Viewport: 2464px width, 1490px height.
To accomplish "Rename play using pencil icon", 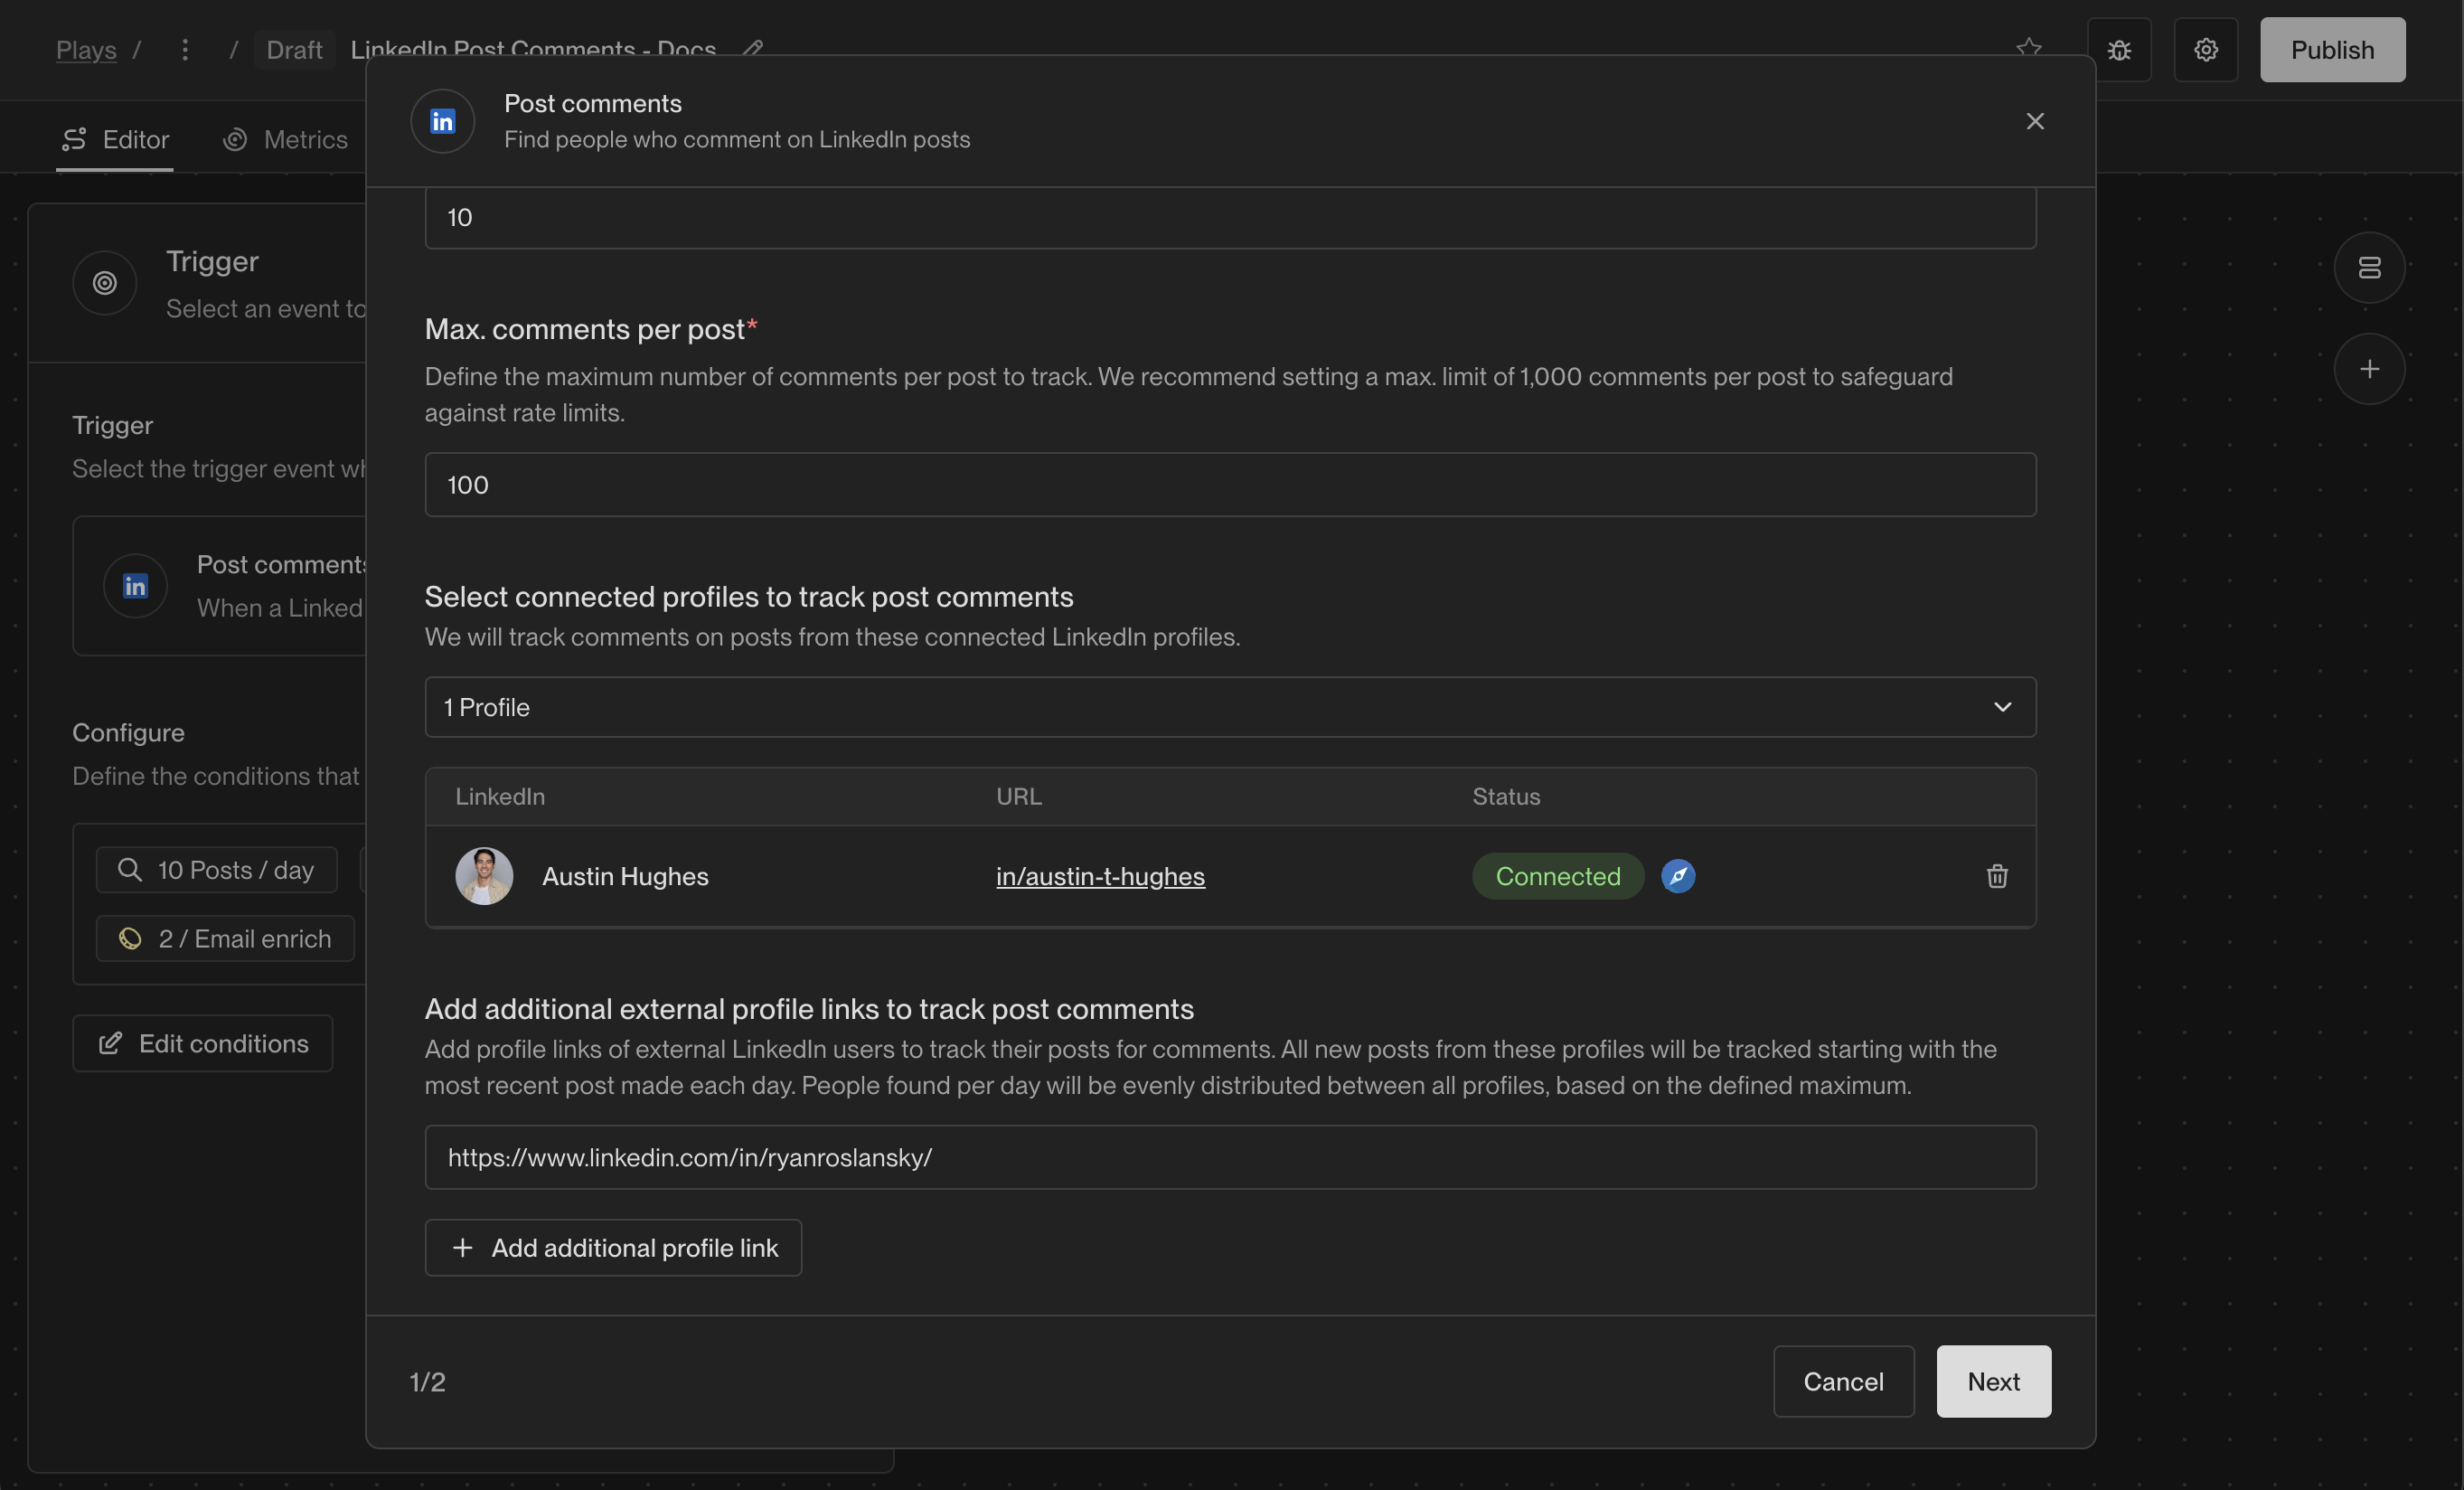I will [x=753, y=48].
